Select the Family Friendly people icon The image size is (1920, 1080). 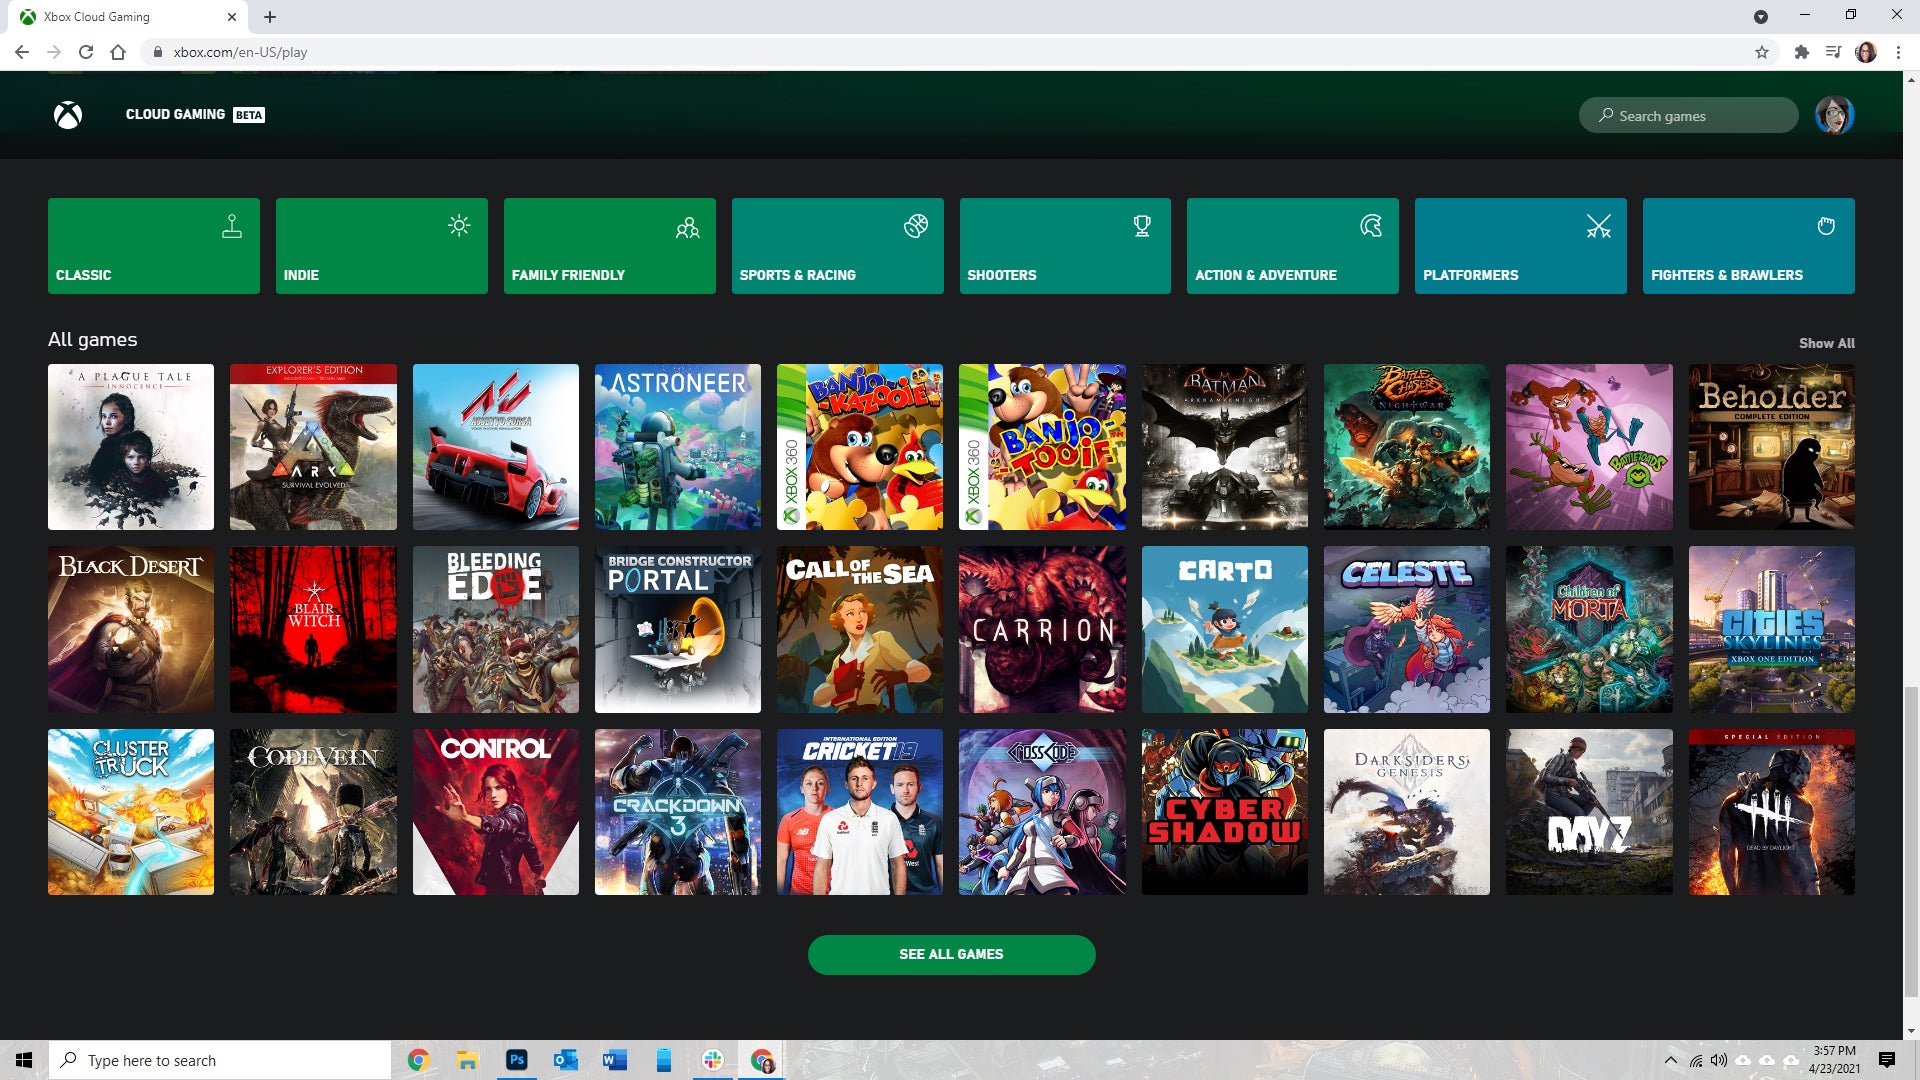click(687, 226)
